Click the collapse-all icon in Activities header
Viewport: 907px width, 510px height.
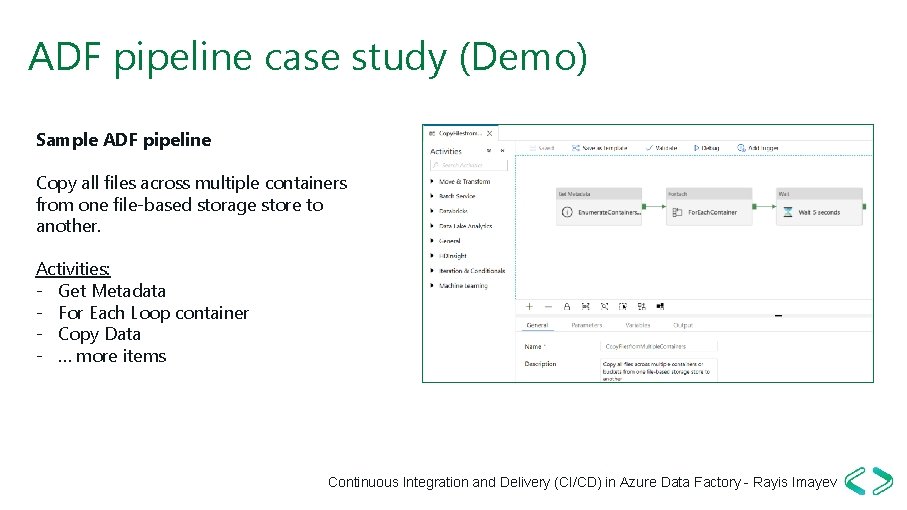(489, 150)
